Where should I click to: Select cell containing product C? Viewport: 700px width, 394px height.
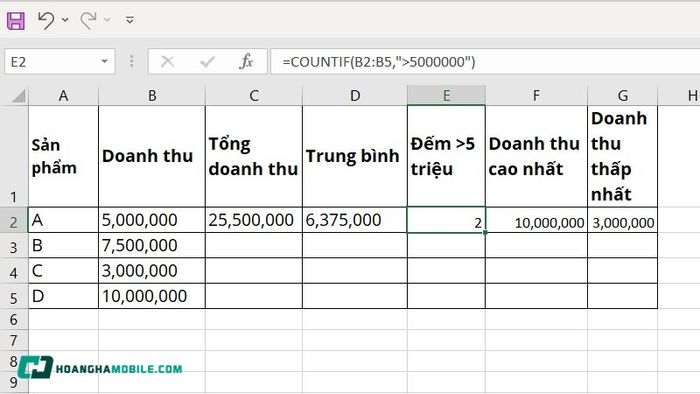coord(63,271)
